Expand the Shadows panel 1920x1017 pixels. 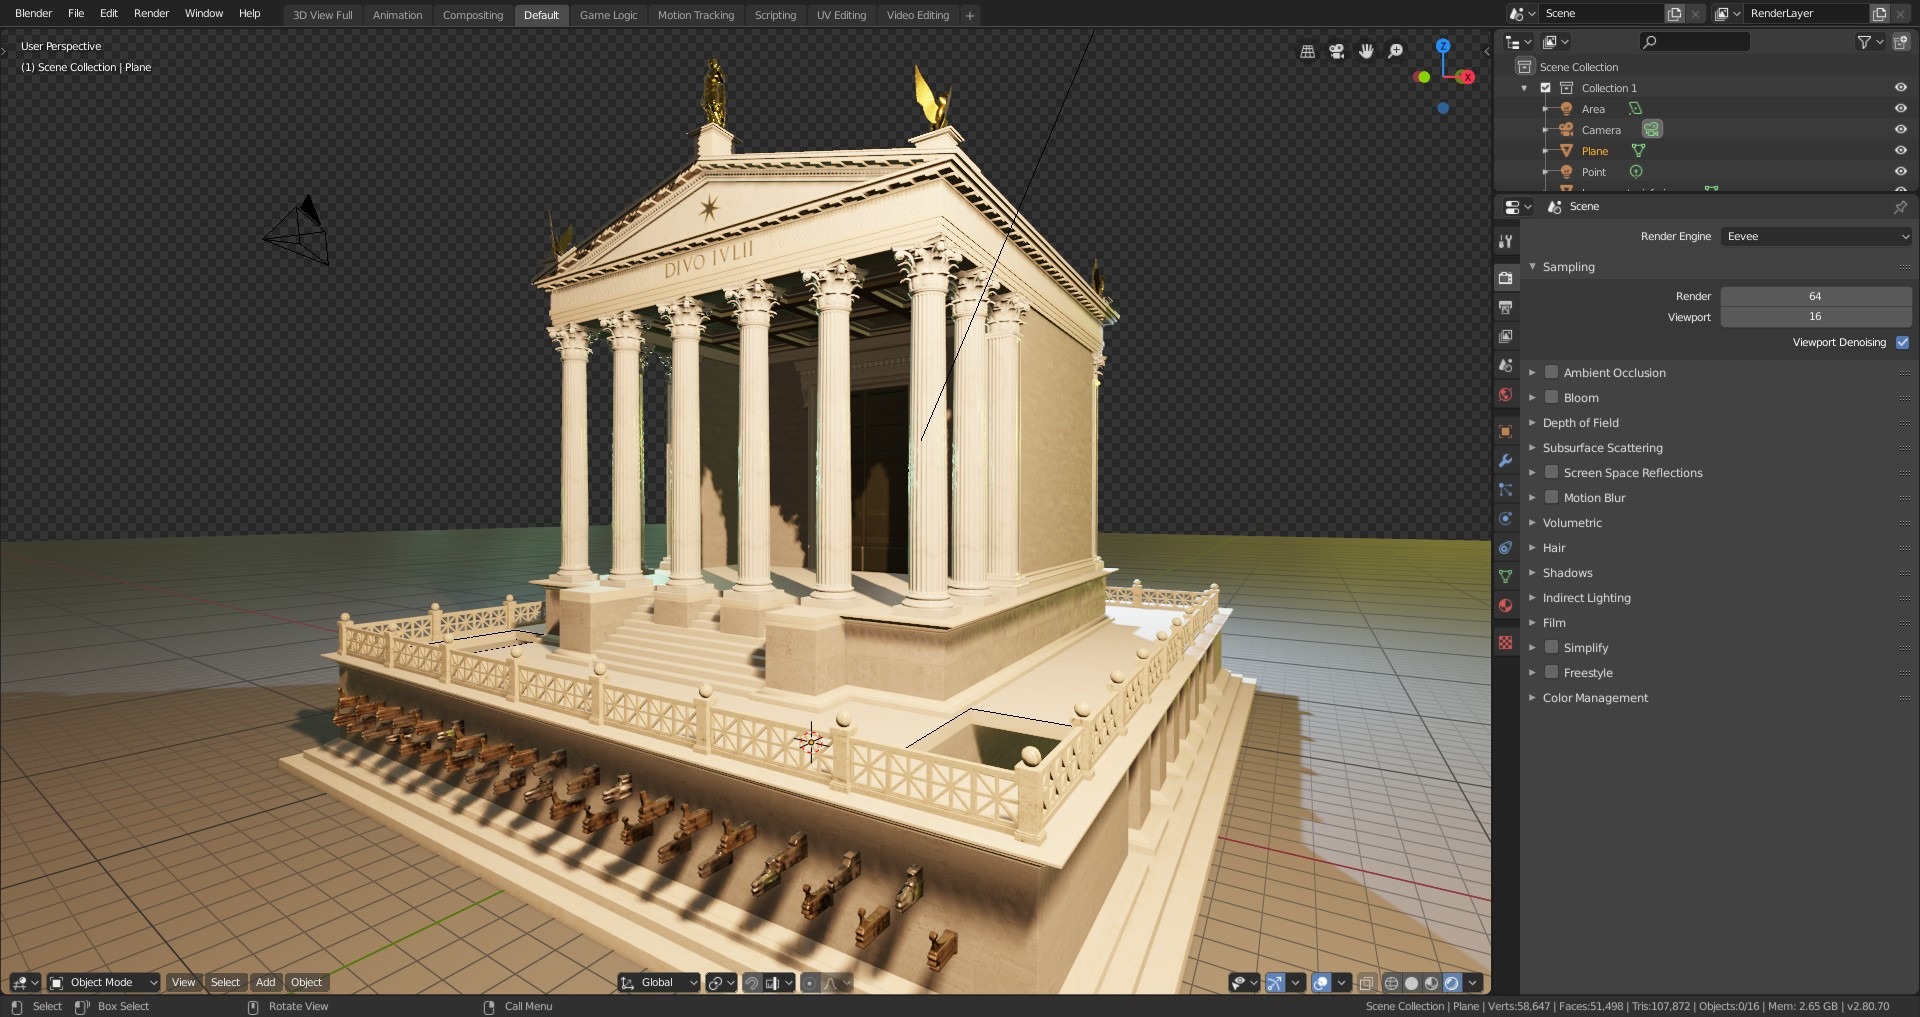click(x=1567, y=573)
